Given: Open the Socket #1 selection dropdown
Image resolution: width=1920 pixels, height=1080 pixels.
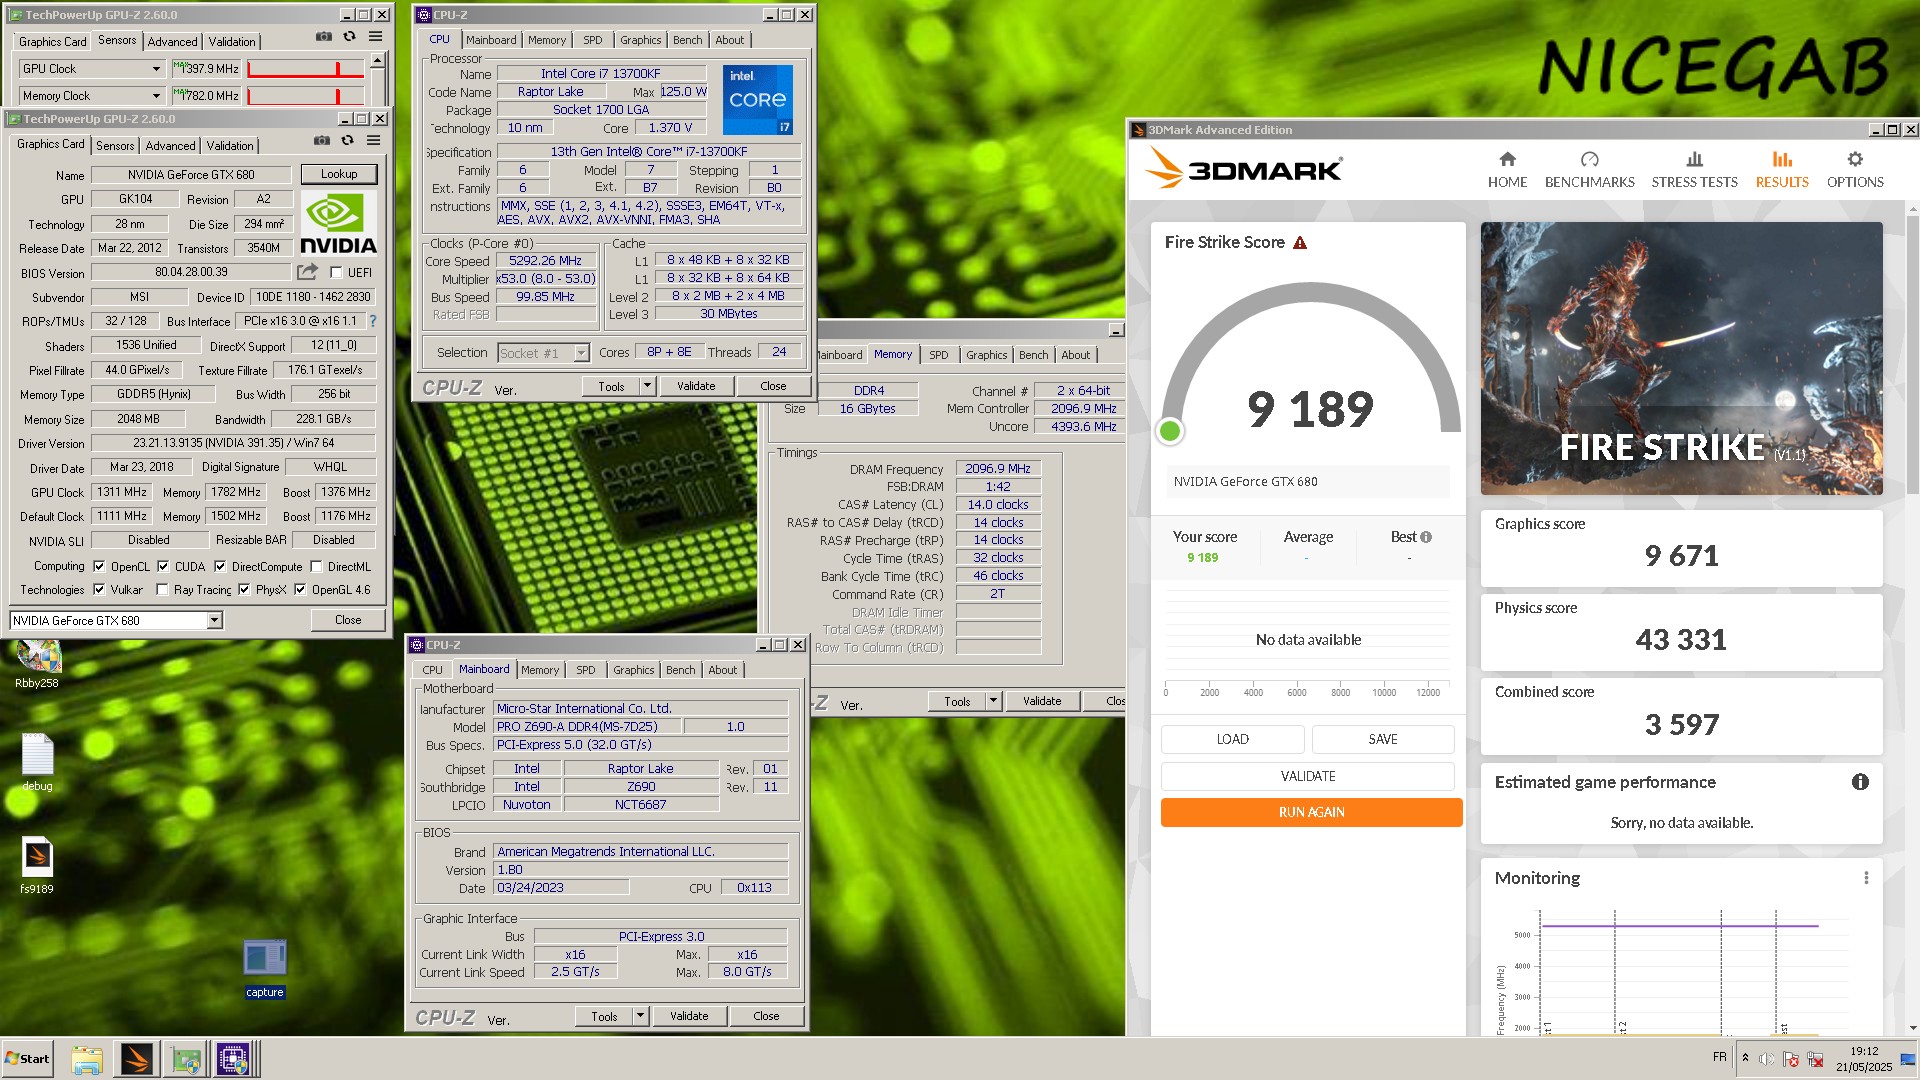Looking at the screenshot, I should [x=544, y=353].
